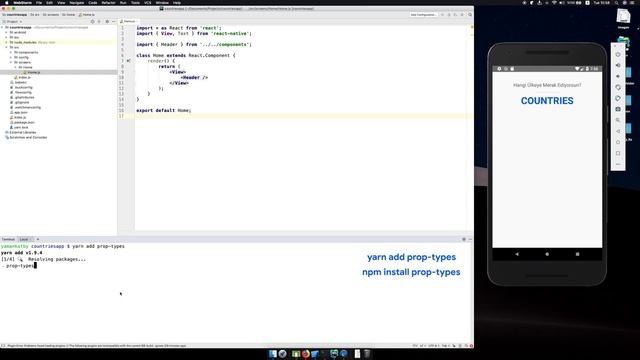
Task: Collapse the countriesapp project root
Action: (2, 27)
